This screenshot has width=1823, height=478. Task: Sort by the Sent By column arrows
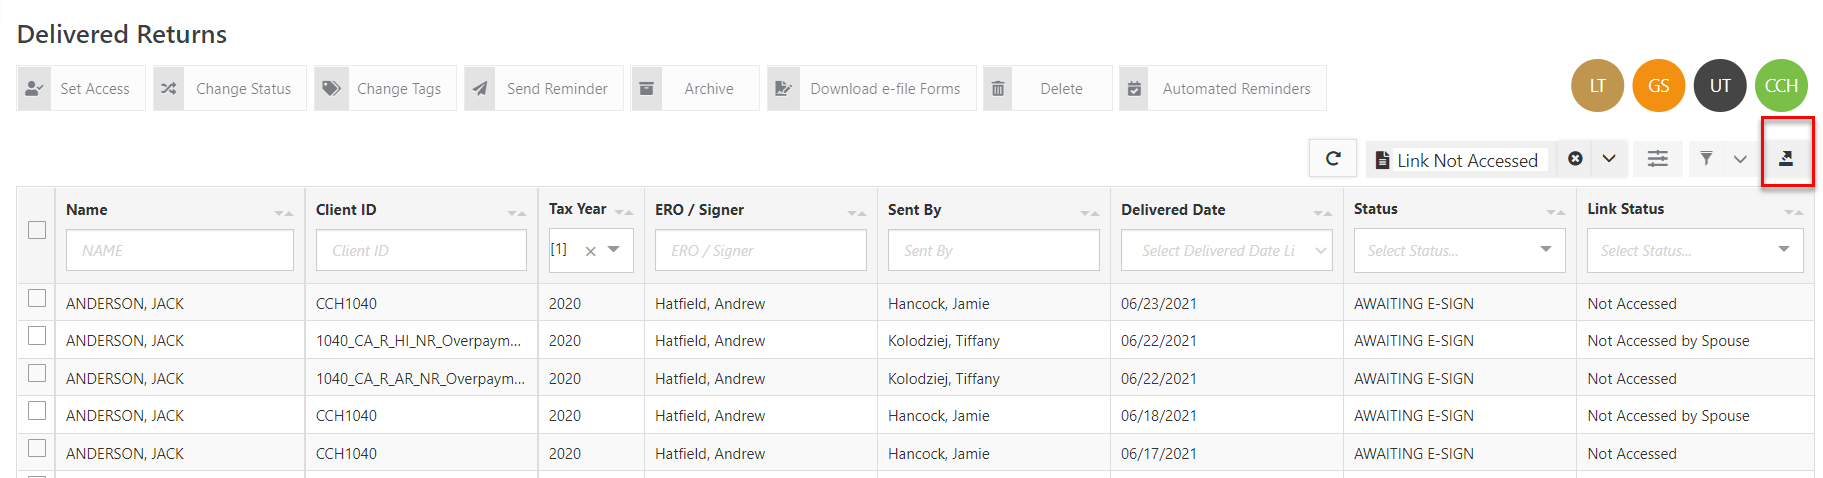tap(1090, 212)
